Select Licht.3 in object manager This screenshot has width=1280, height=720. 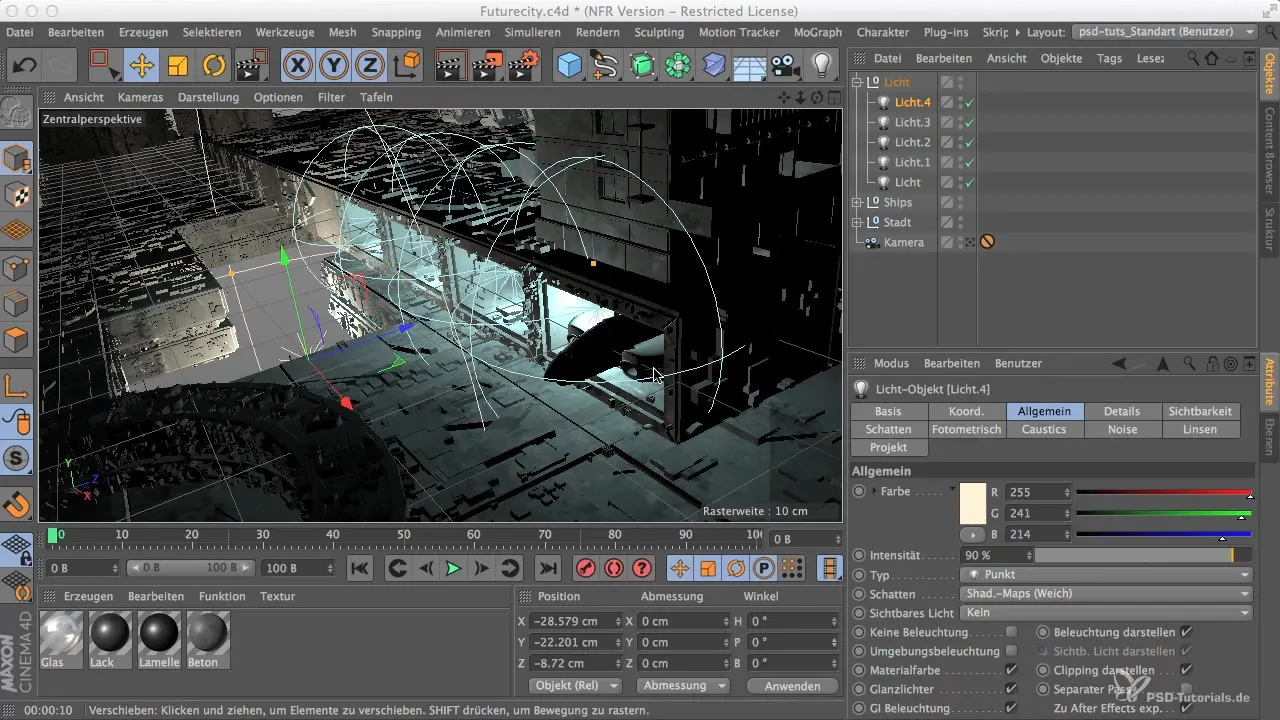pyautogui.click(x=912, y=122)
